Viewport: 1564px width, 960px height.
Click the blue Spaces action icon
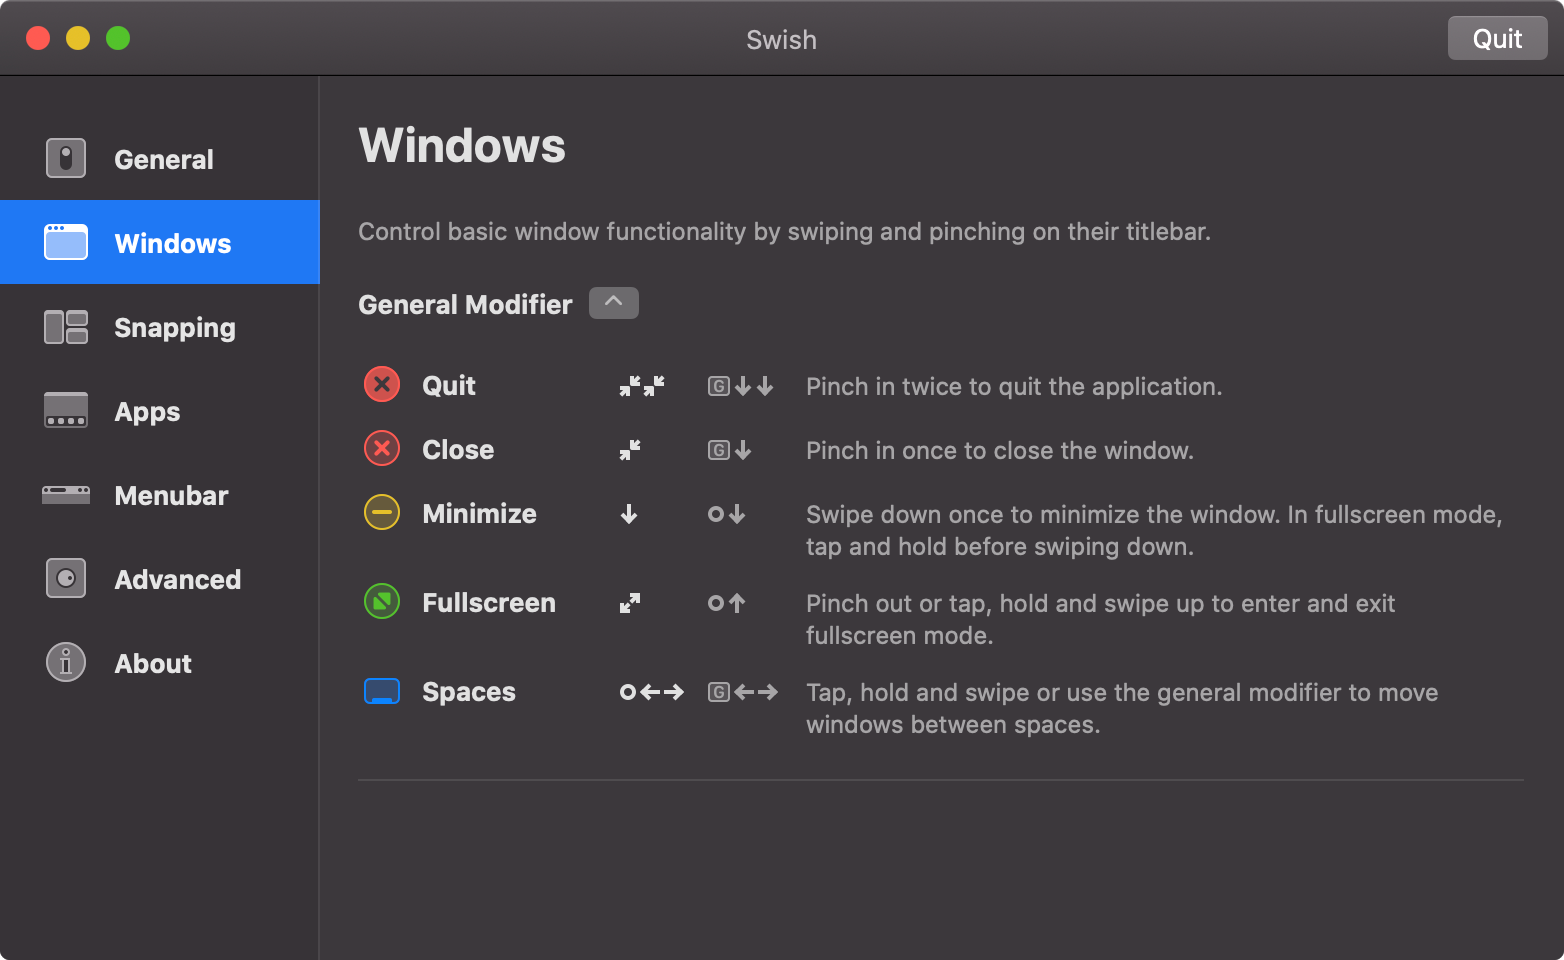point(382,691)
